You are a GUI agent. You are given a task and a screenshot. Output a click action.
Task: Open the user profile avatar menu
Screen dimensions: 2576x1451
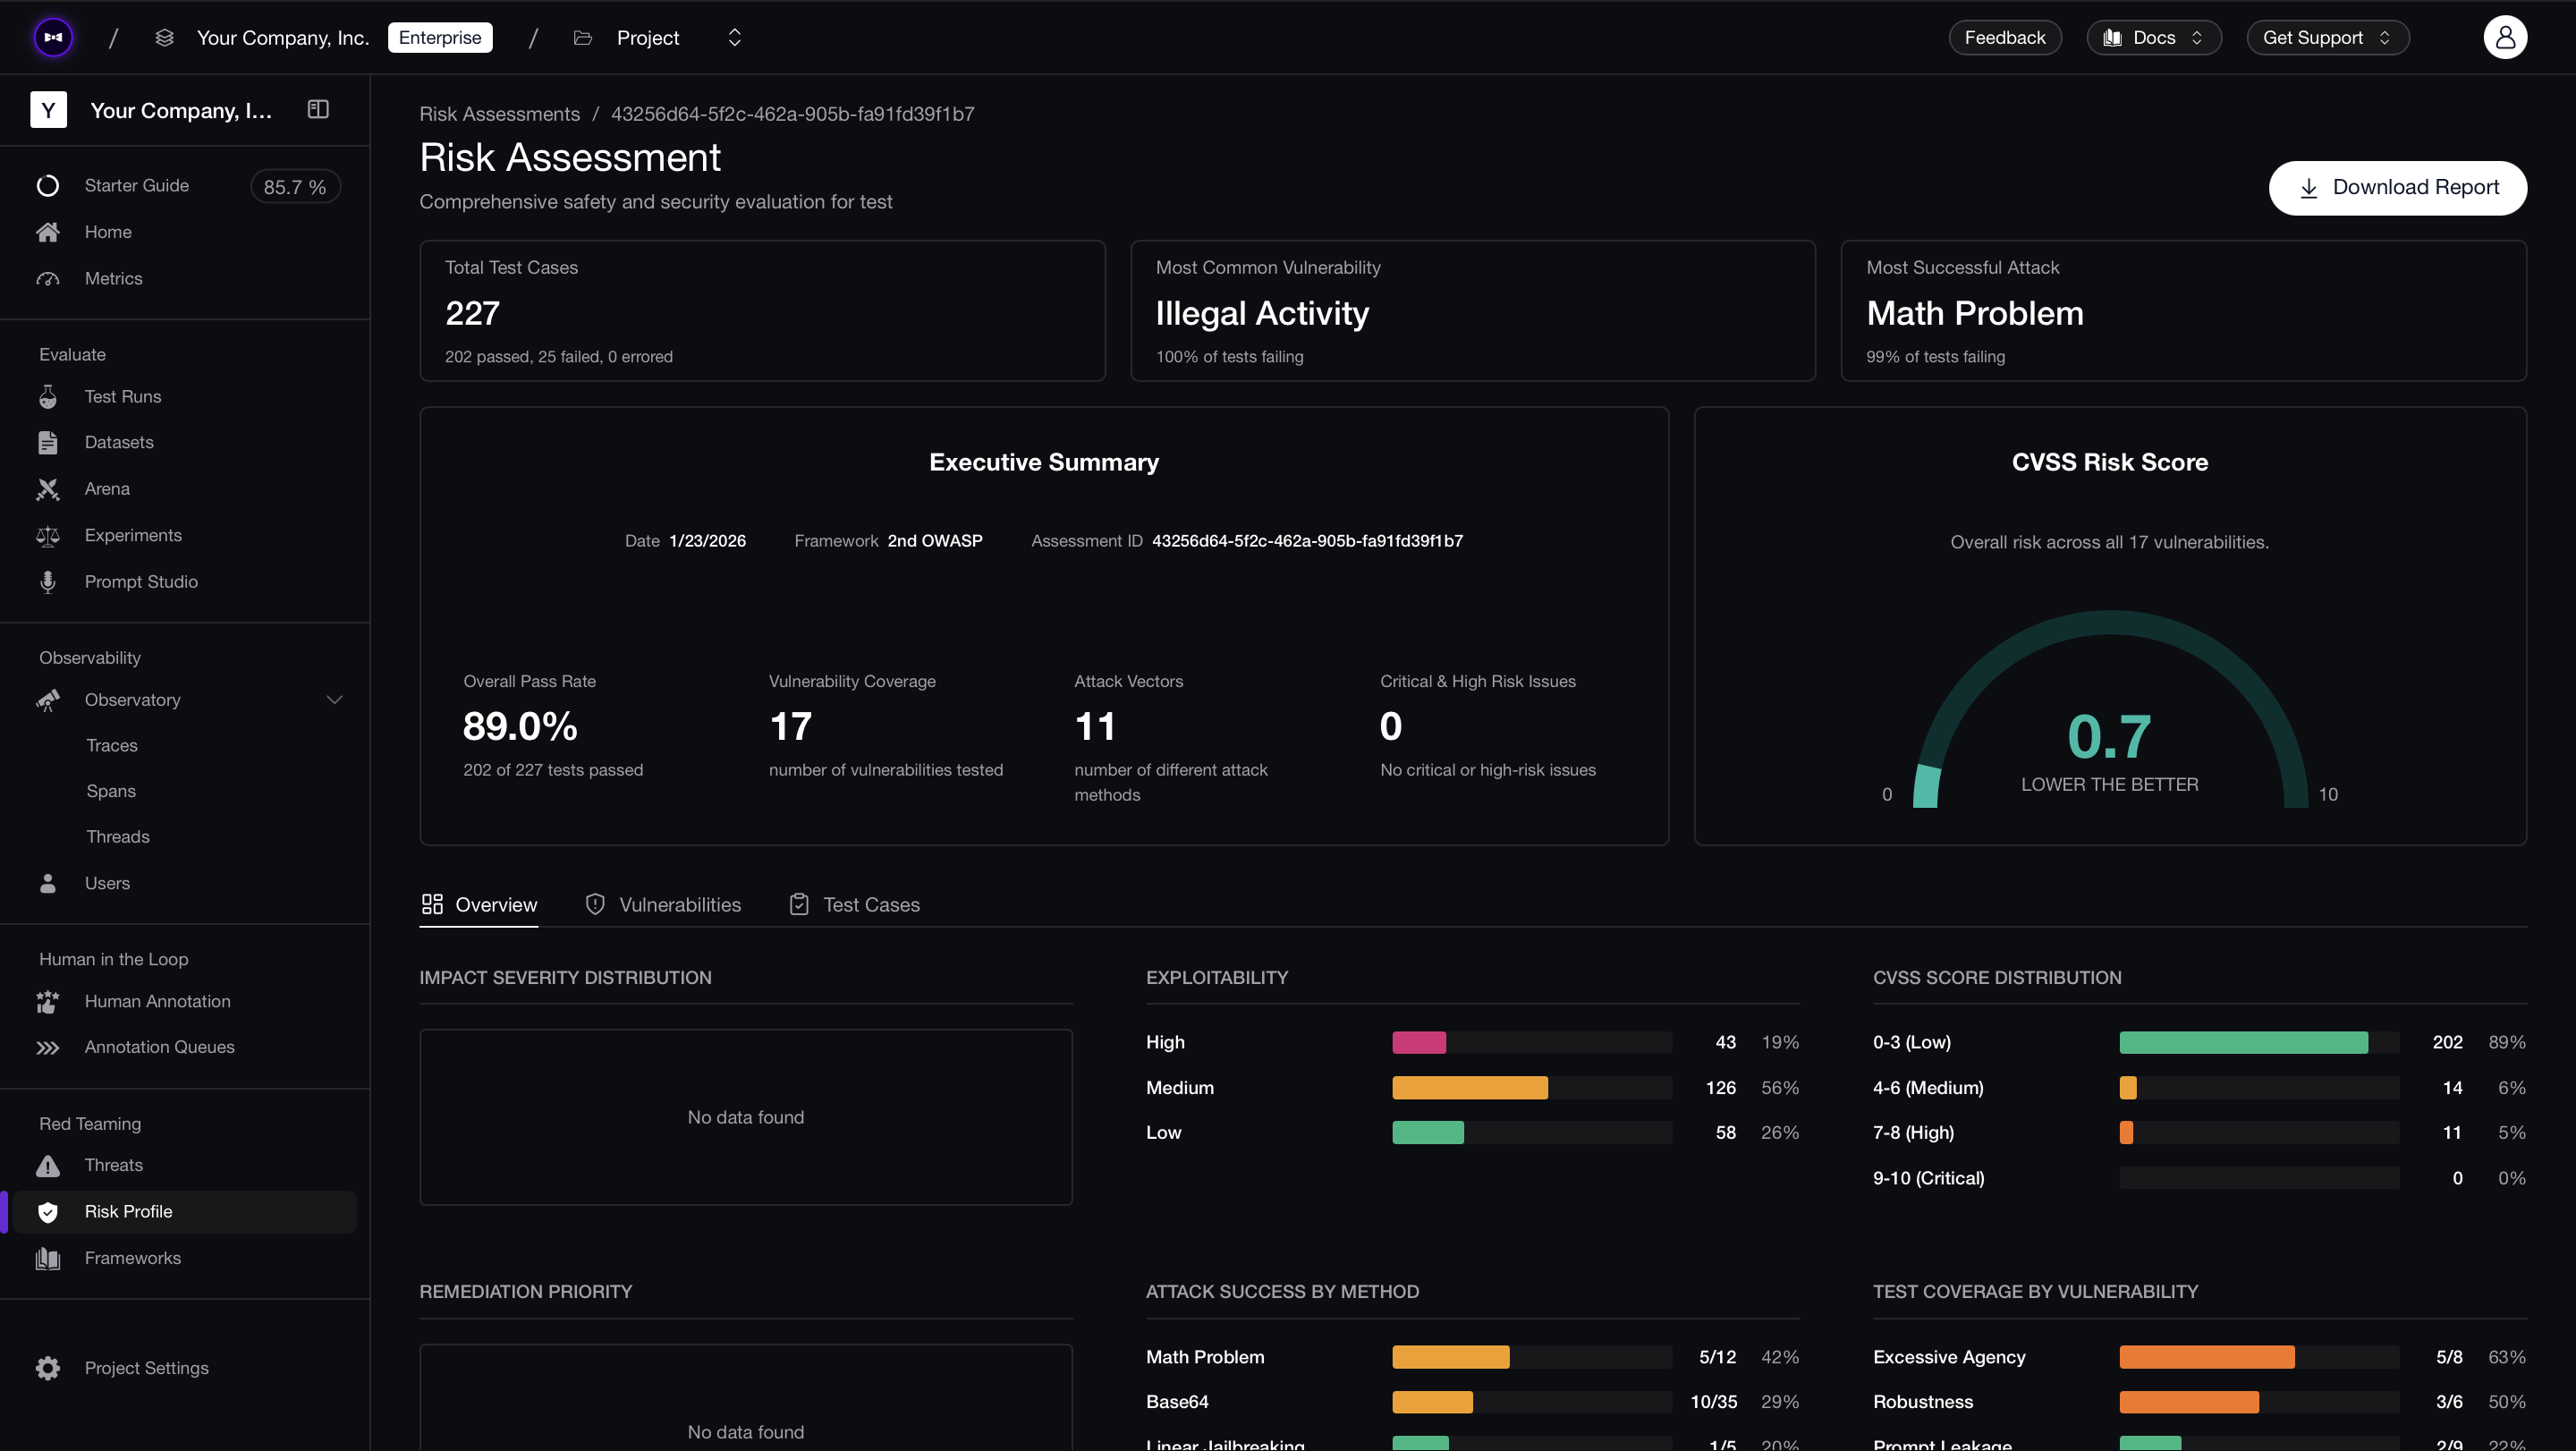tap(2505, 37)
